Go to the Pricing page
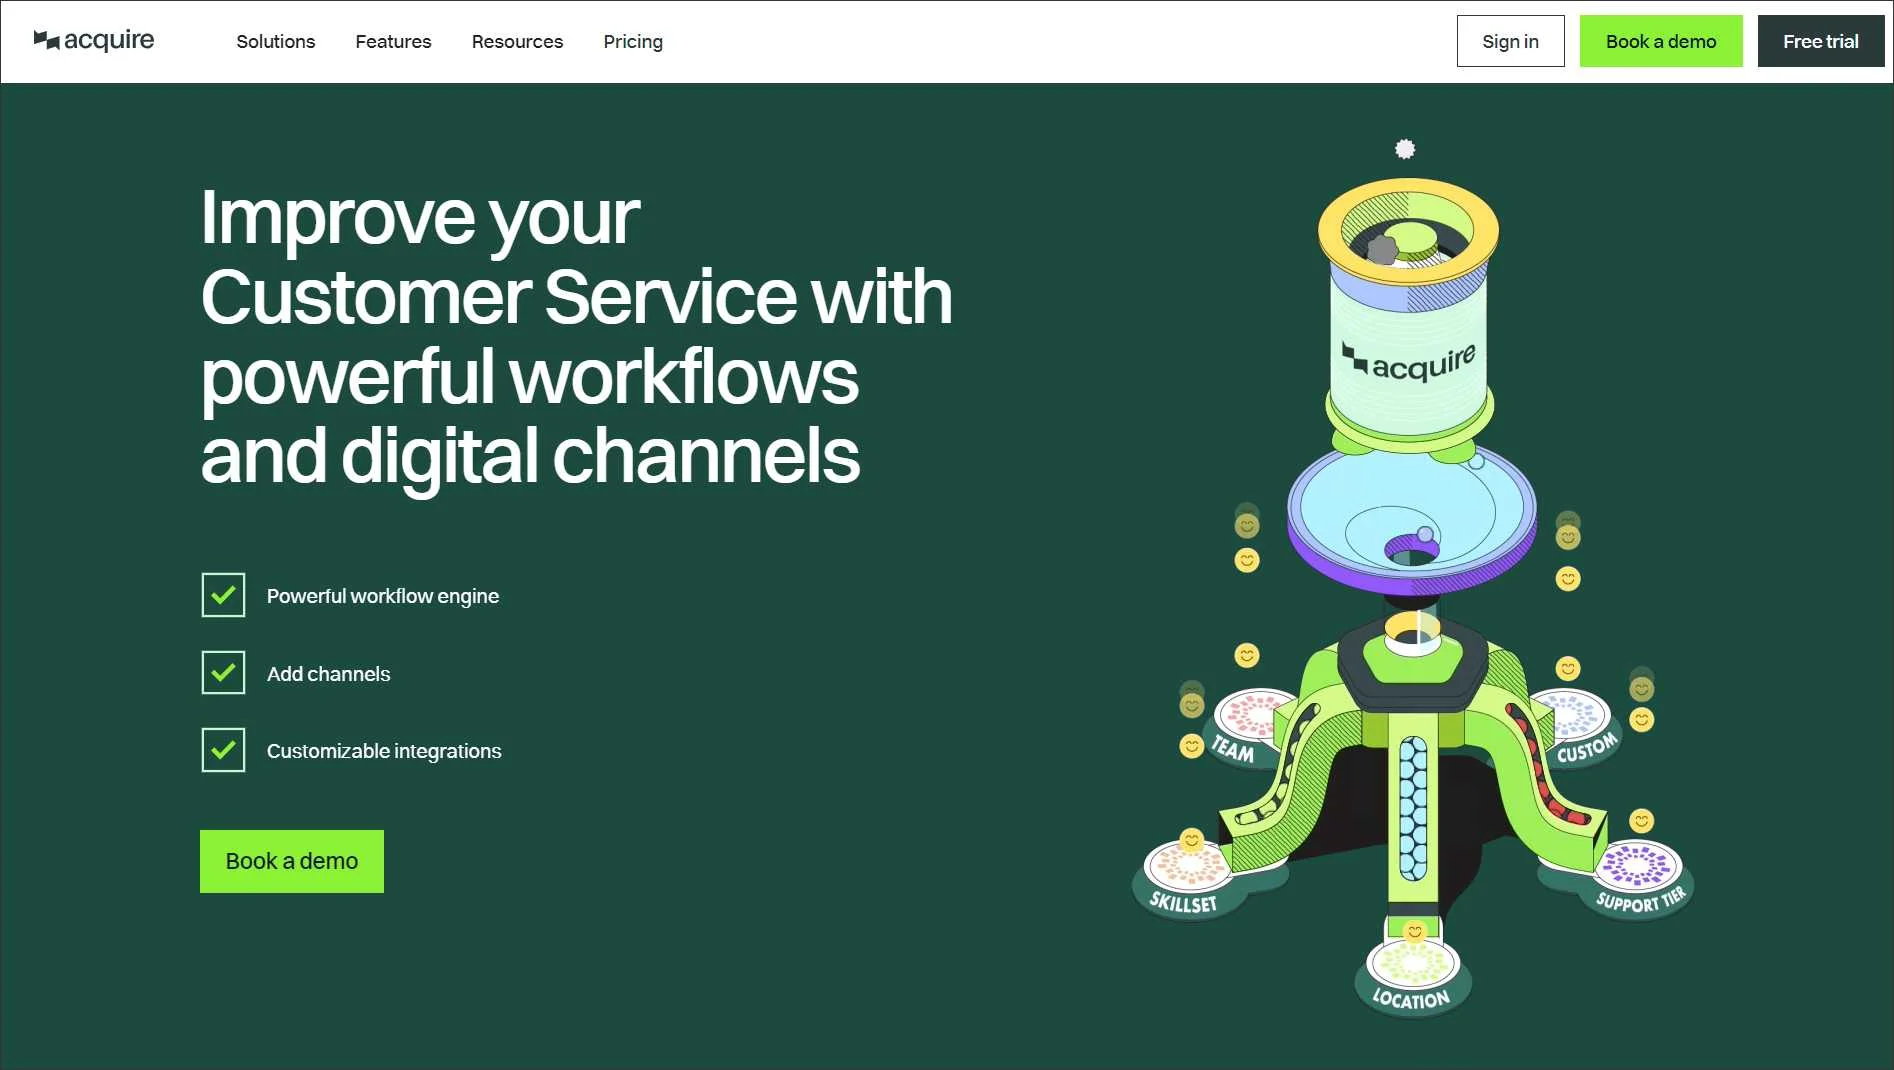The image size is (1894, 1070). (633, 41)
